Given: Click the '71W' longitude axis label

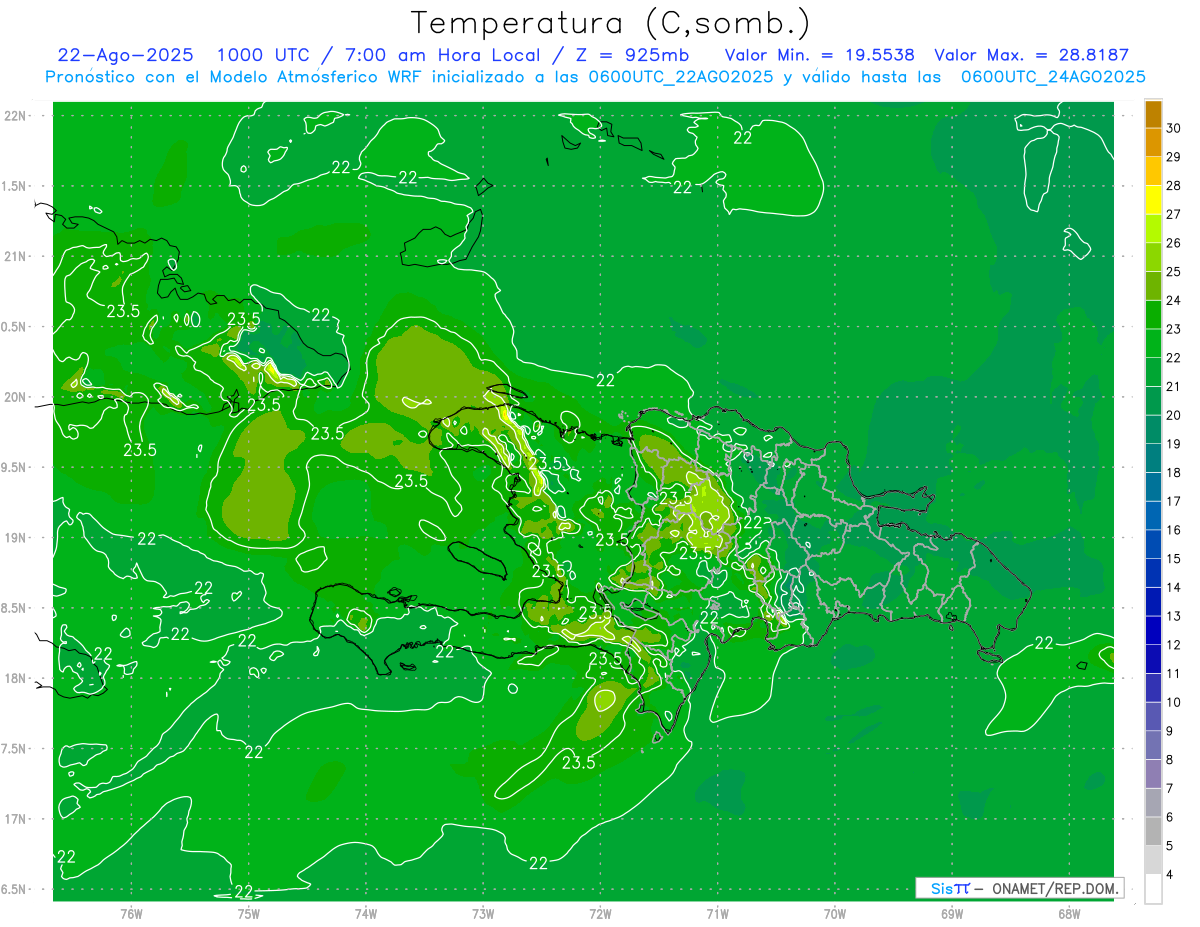Looking at the screenshot, I should pos(717,915).
